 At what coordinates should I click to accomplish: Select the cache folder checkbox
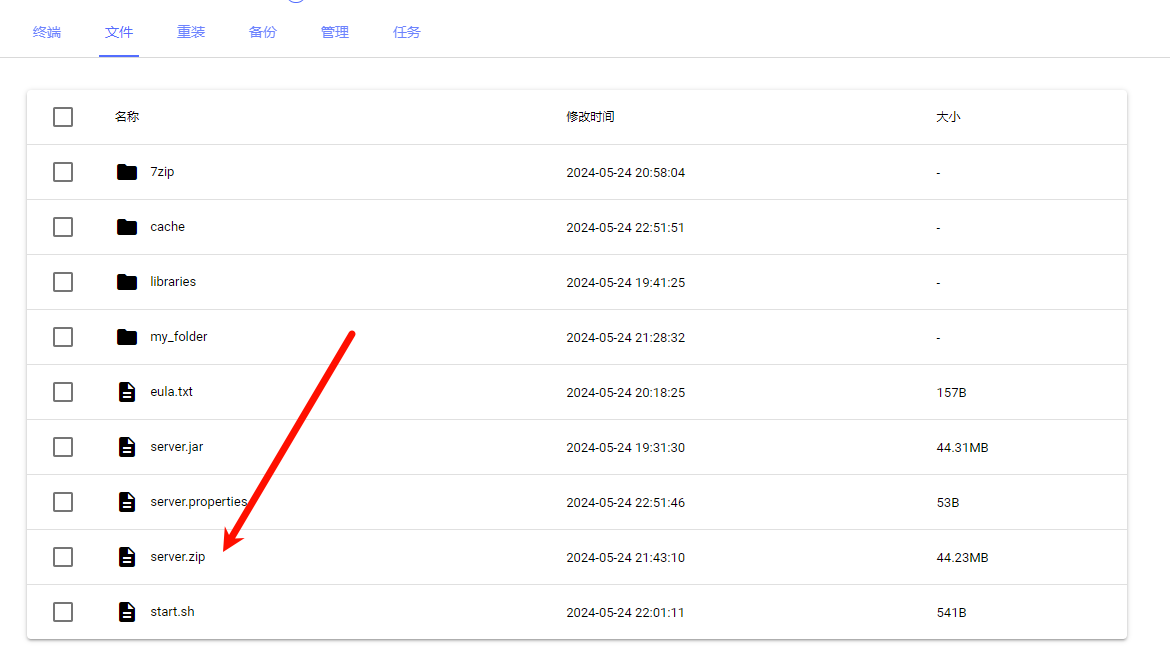(63, 227)
